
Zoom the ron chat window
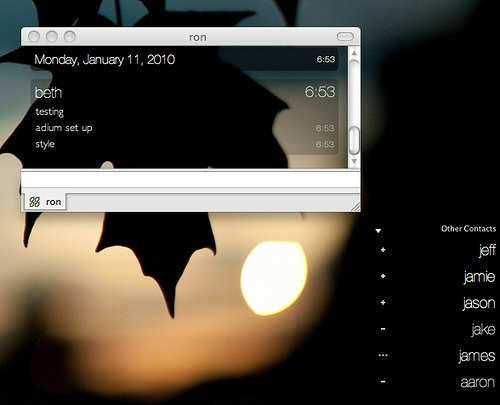[x=70, y=37]
